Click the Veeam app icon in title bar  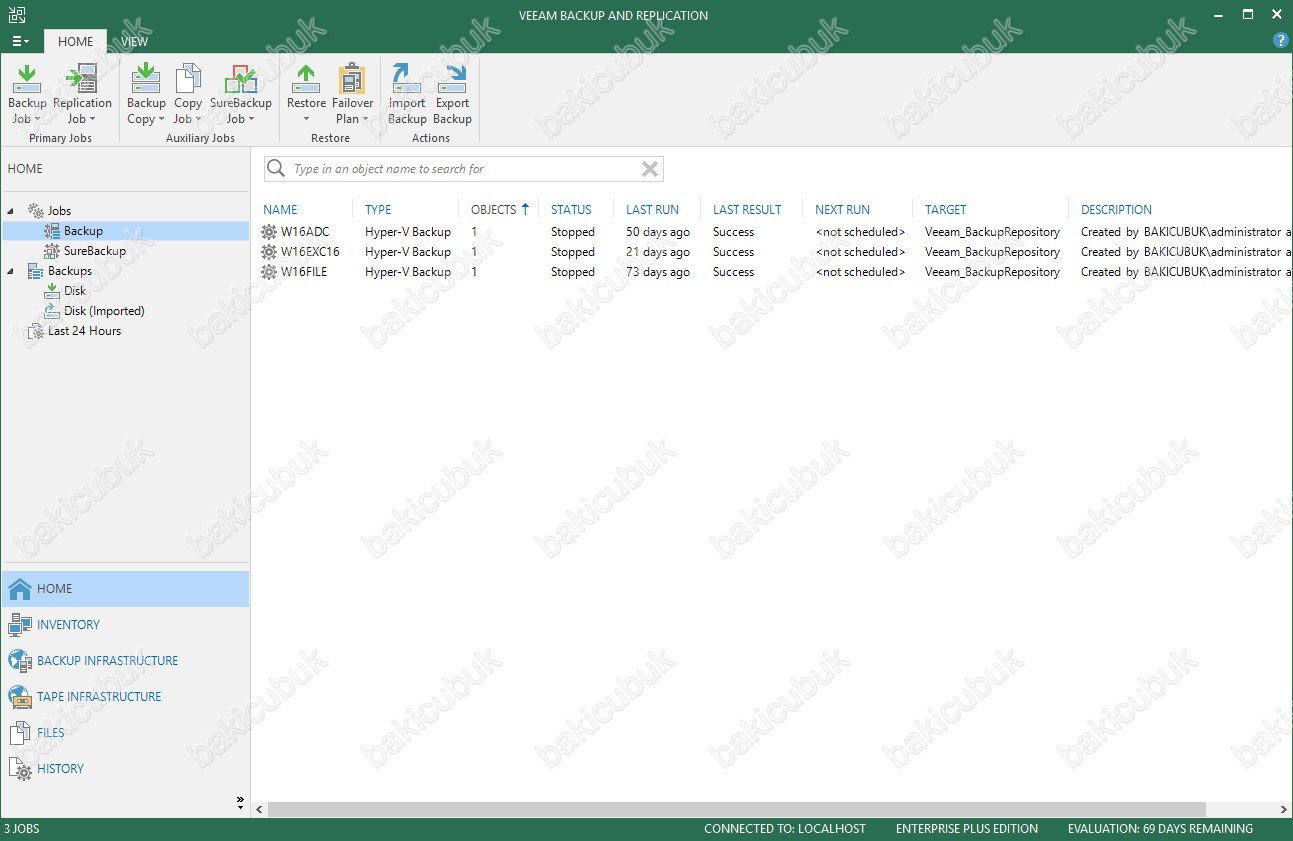click(x=17, y=14)
